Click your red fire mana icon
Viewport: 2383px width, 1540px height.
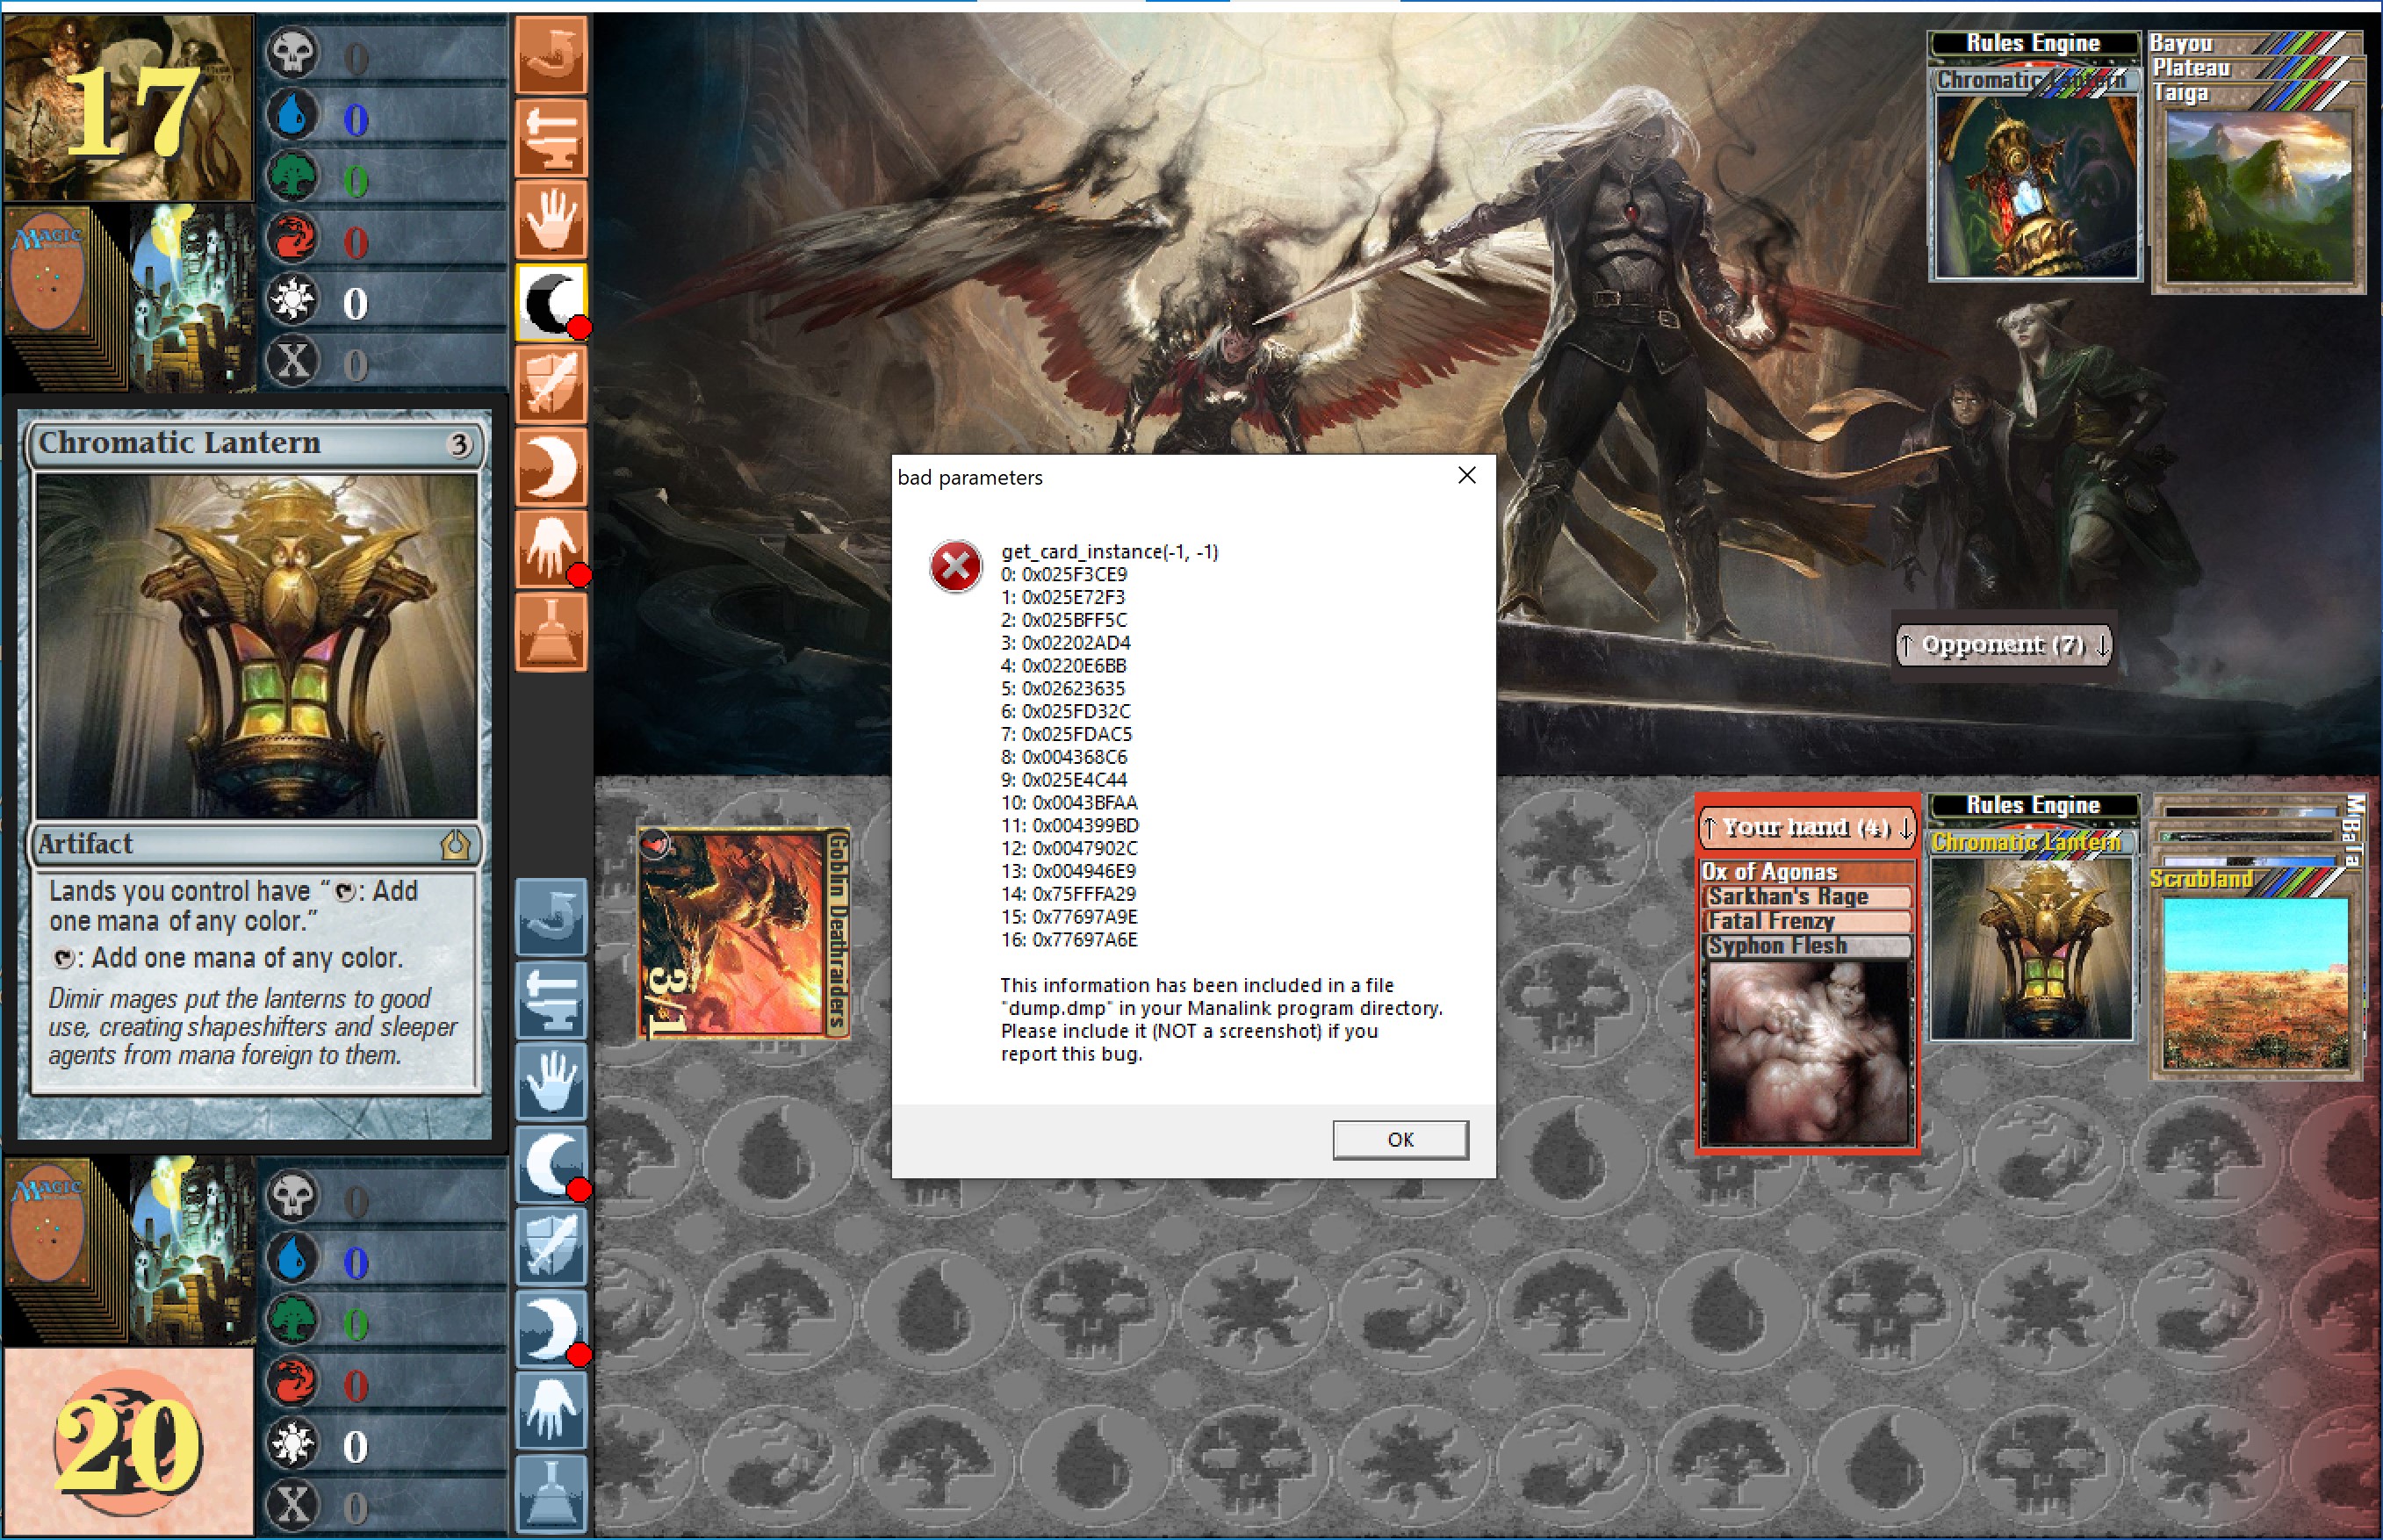292,1381
